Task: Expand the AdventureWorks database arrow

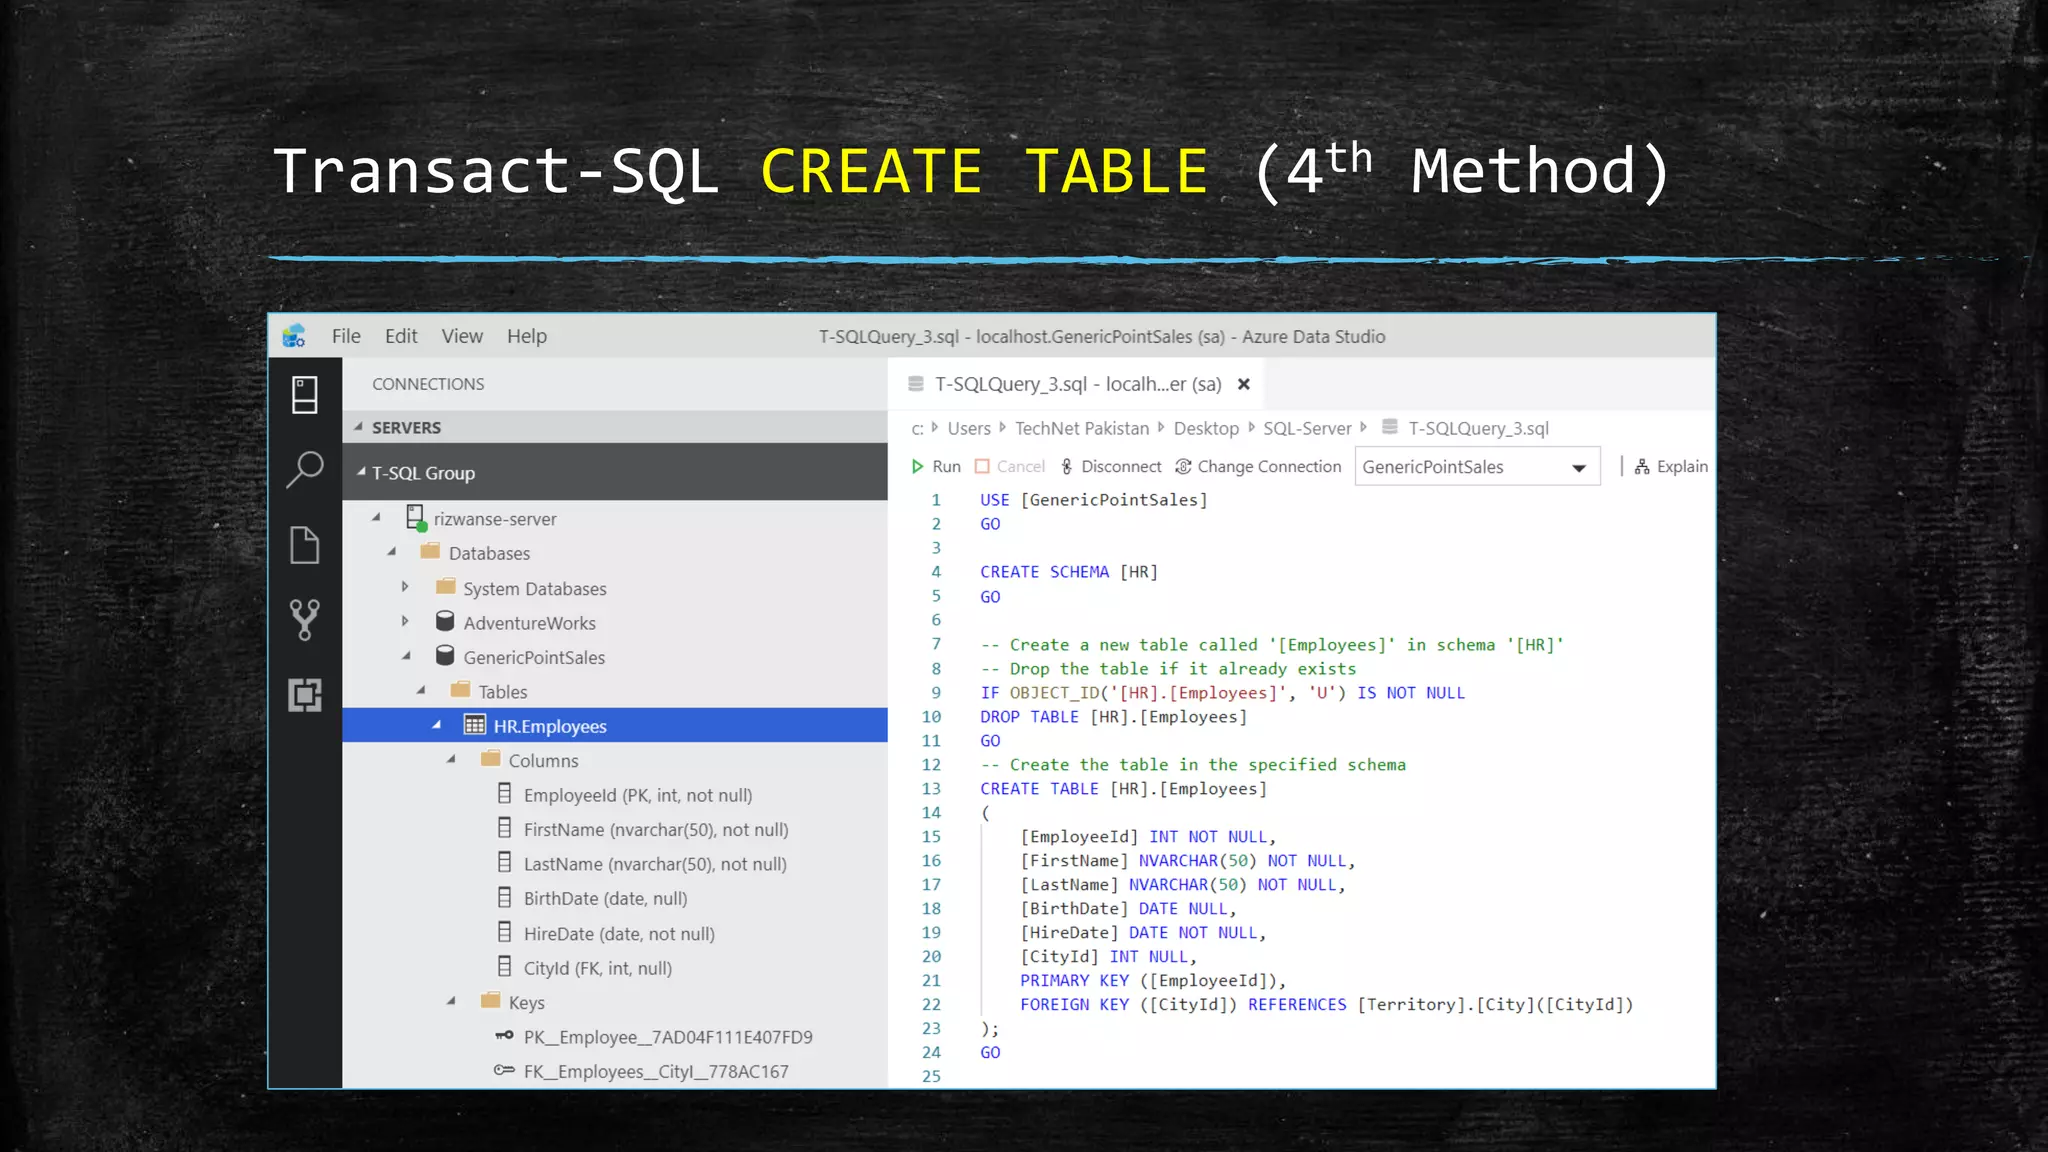Action: tap(405, 621)
